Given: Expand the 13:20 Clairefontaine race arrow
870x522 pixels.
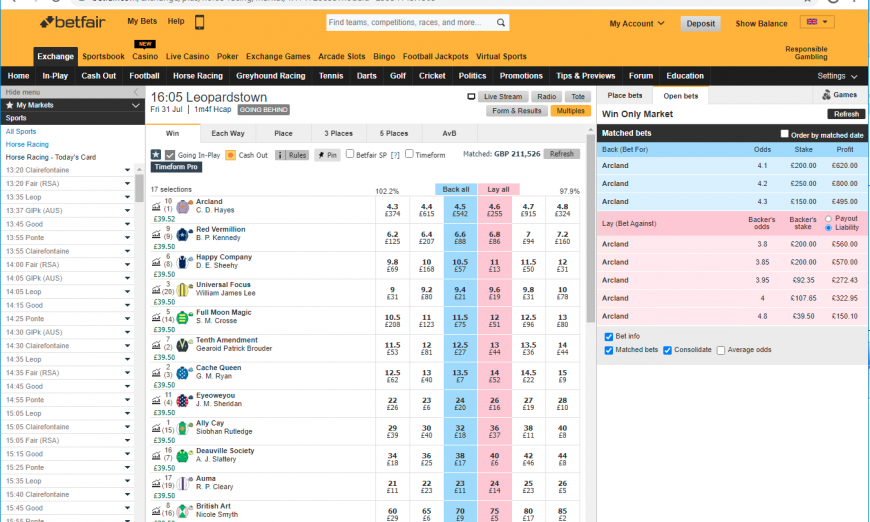Looking at the screenshot, I should click(x=128, y=170).
